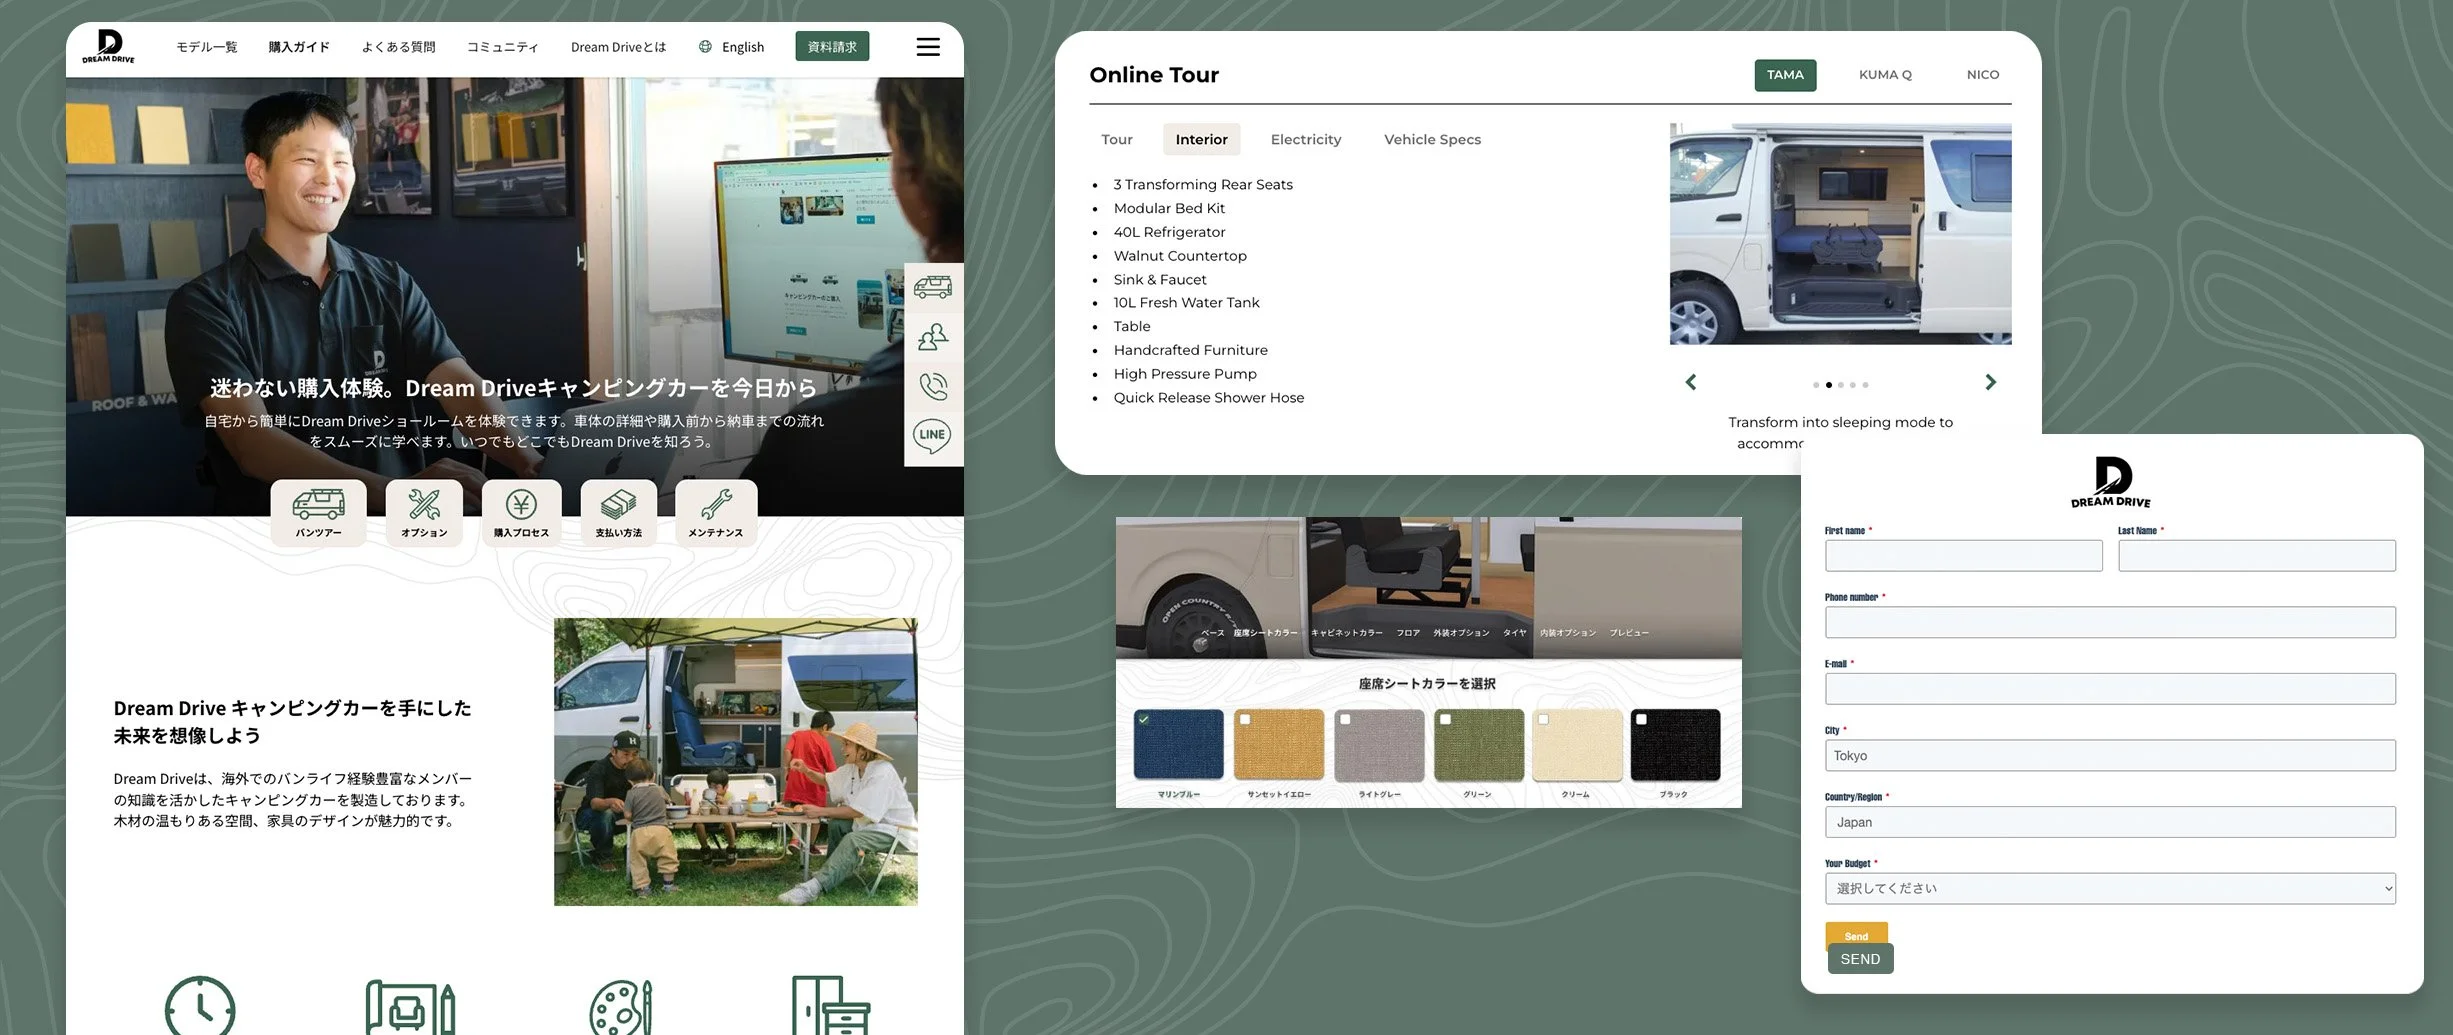Image resolution: width=2453 pixels, height=1035 pixels.
Task: Go to the next photo with the right arrow
Action: tap(1990, 382)
